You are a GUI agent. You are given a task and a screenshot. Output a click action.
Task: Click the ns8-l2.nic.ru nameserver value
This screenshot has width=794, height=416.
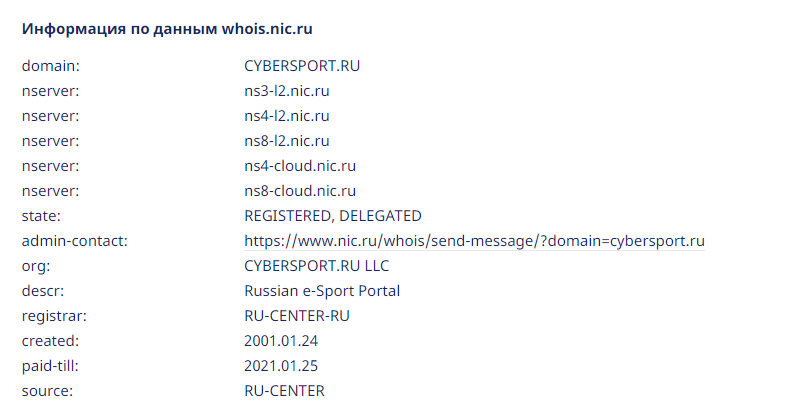click(286, 141)
